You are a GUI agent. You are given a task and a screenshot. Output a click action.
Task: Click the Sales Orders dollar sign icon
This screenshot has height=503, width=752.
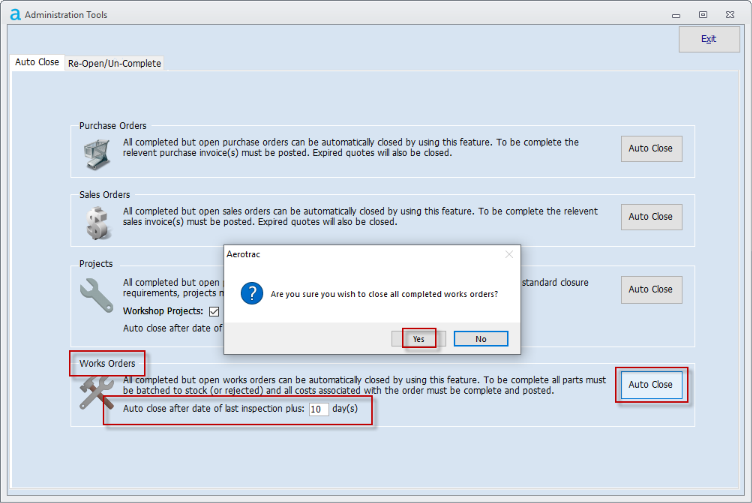97,222
